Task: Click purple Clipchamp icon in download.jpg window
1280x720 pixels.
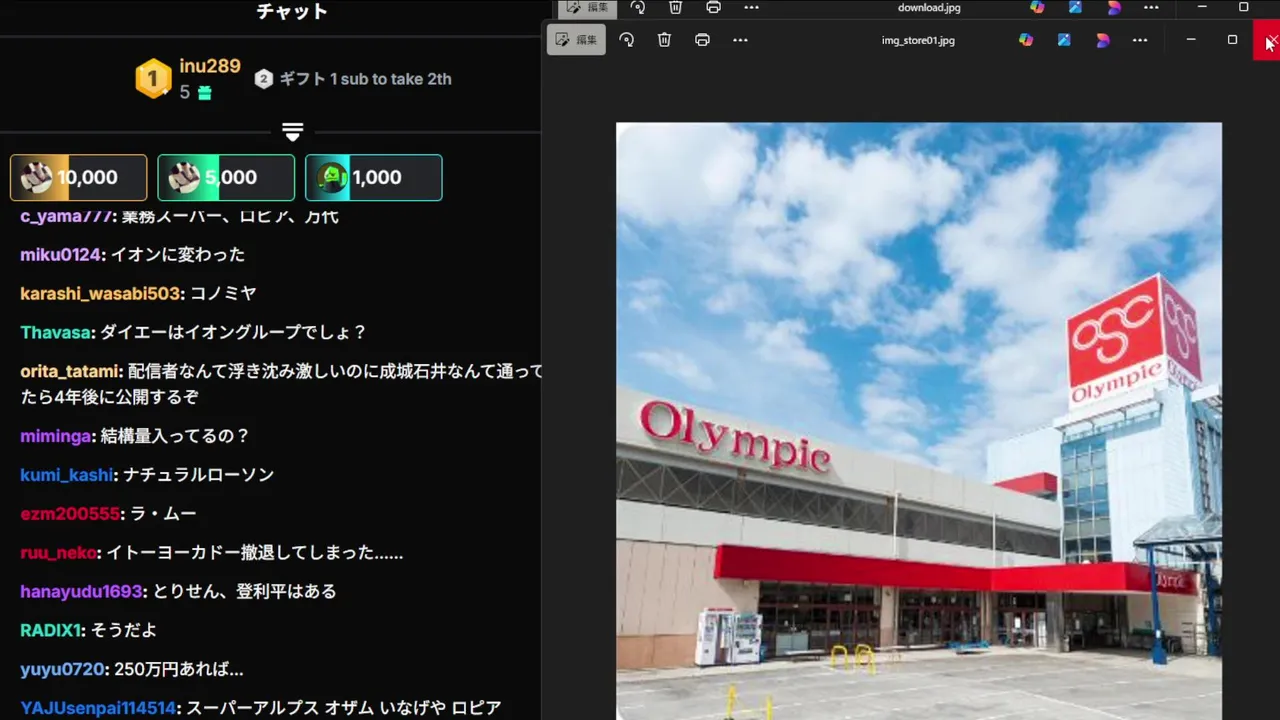Action: pos(1113,7)
